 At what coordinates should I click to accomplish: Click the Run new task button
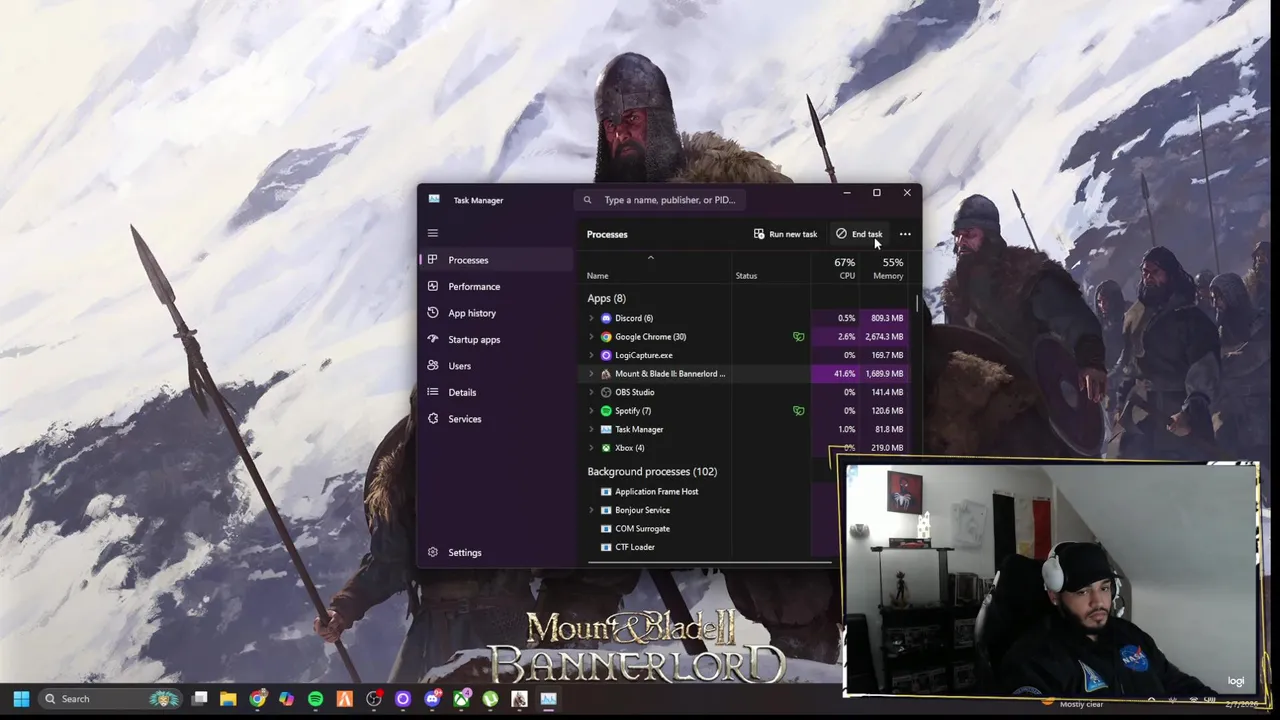point(785,234)
